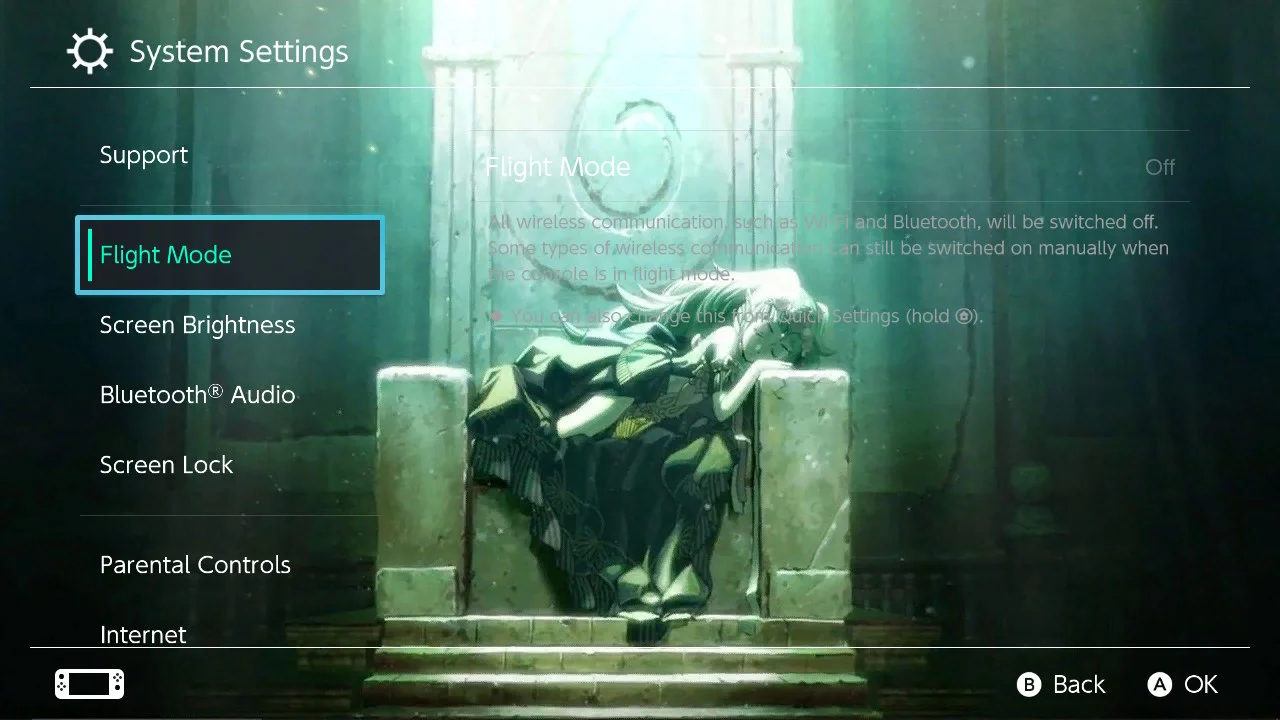This screenshot has height=720, width=1280.
Task: Click the System Settings title text
Action: coord(239,51)
